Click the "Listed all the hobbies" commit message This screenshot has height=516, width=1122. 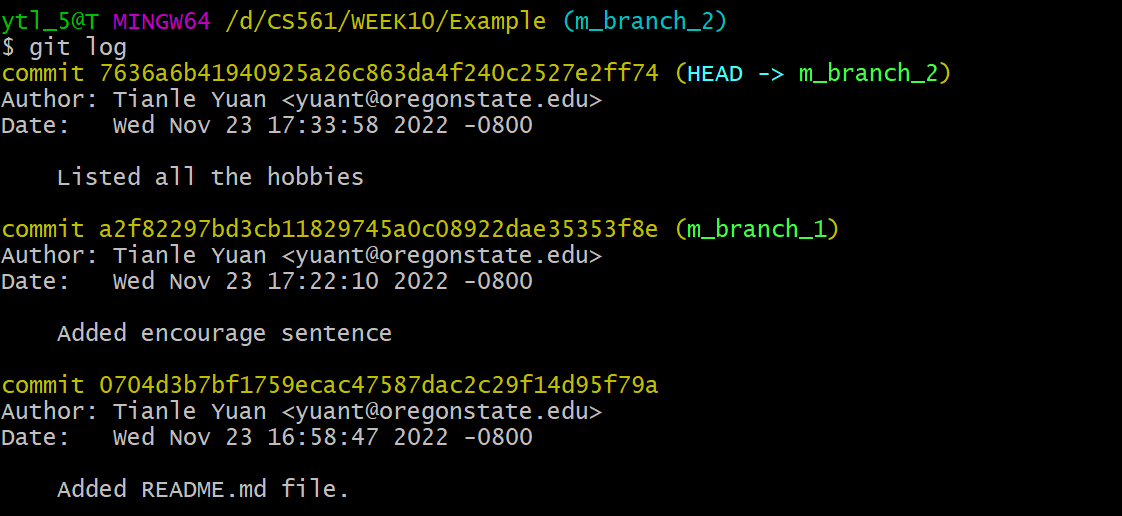click(x=210, y=177)
